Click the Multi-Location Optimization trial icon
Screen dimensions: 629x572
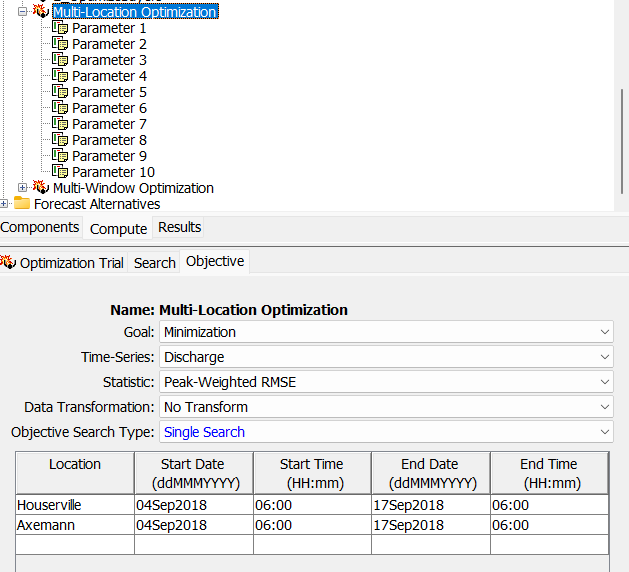click(x=41, y=11)
